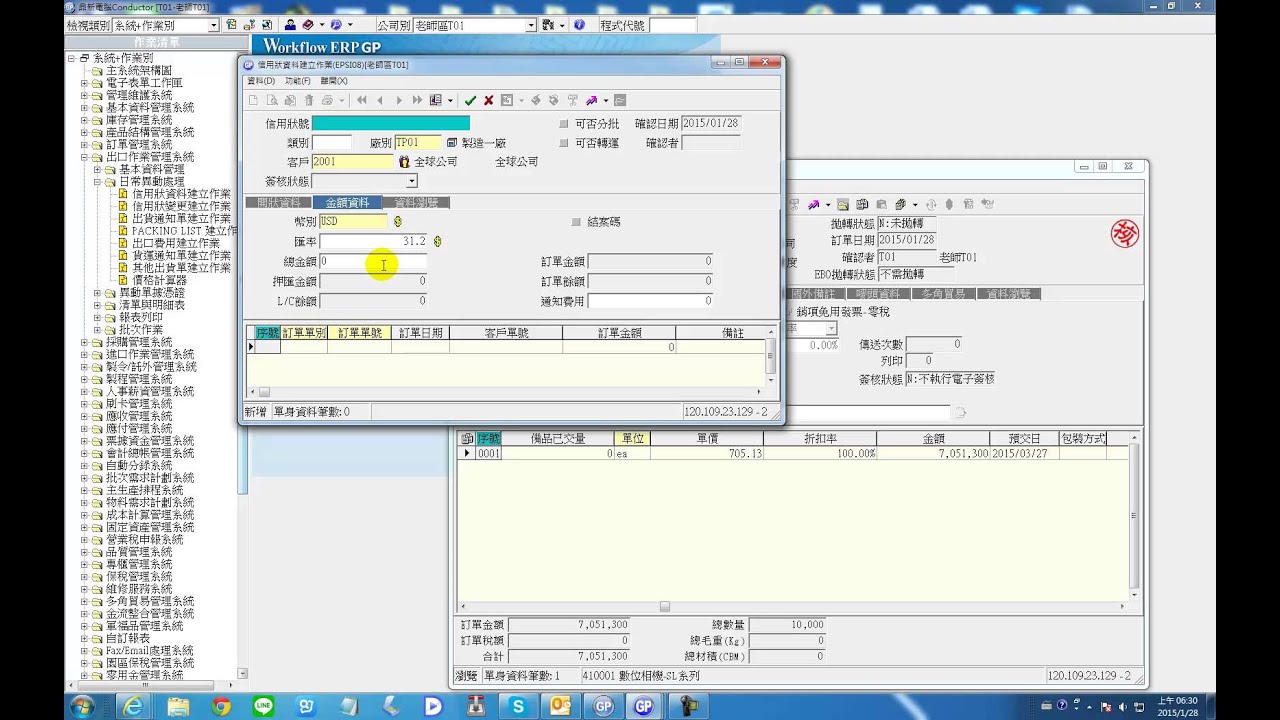Viewport: 1280px width, 720px height.
Task: Open the 公司別 dropdown
Action: click(531, 25)
